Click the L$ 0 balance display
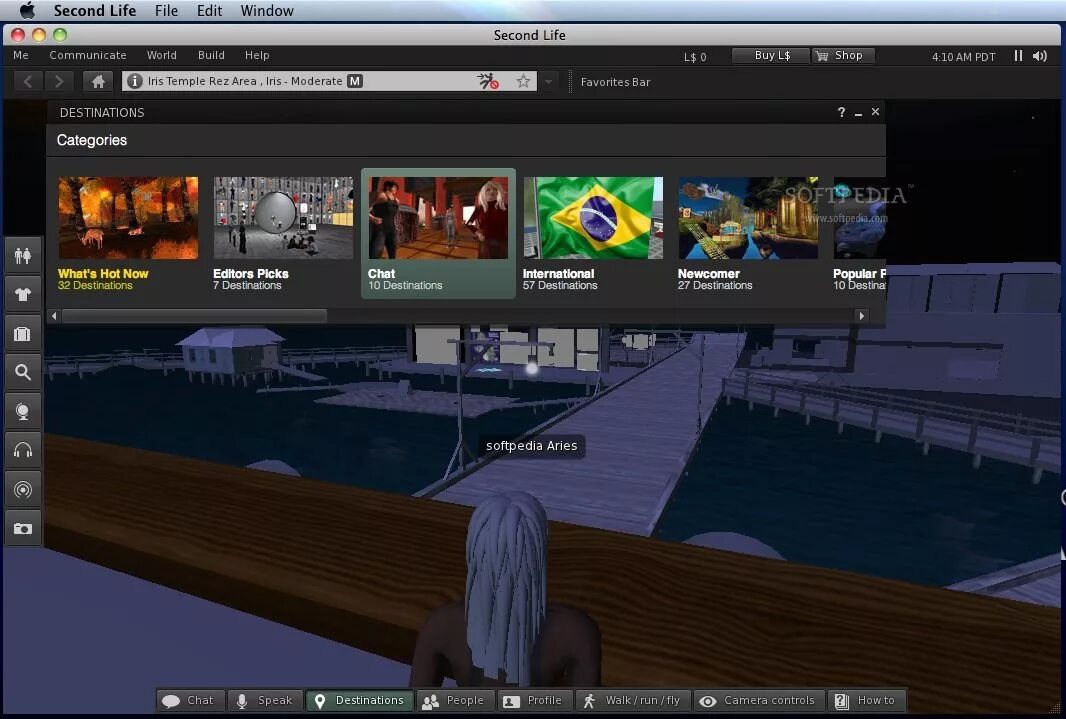 [695, 57]
